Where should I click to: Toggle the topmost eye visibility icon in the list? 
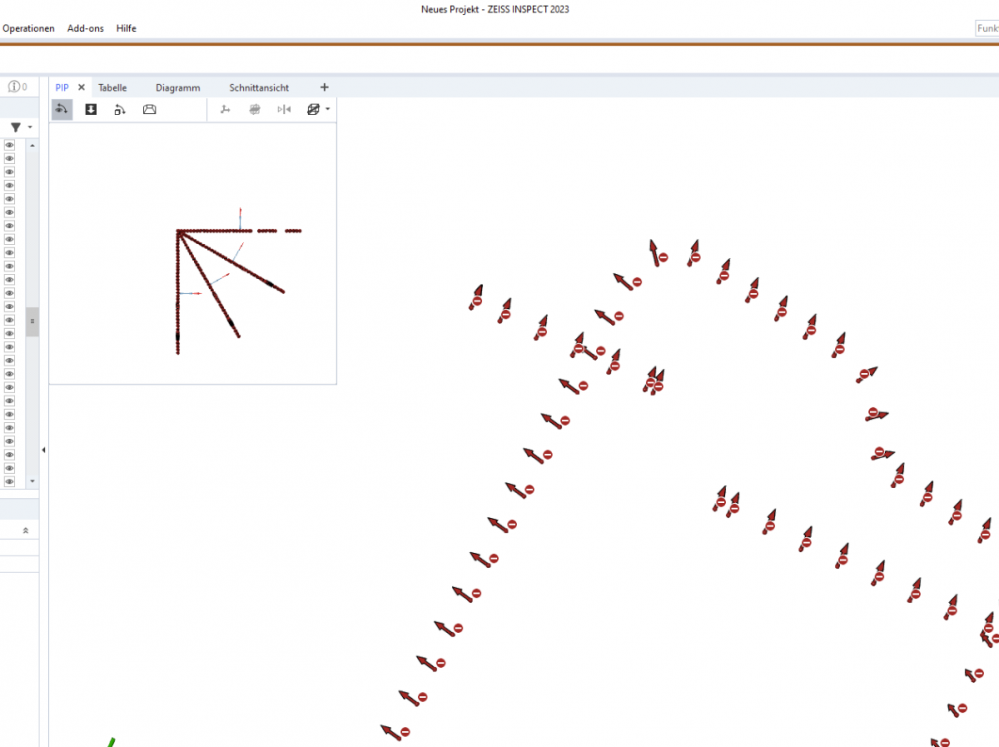(x=9, y=145)
